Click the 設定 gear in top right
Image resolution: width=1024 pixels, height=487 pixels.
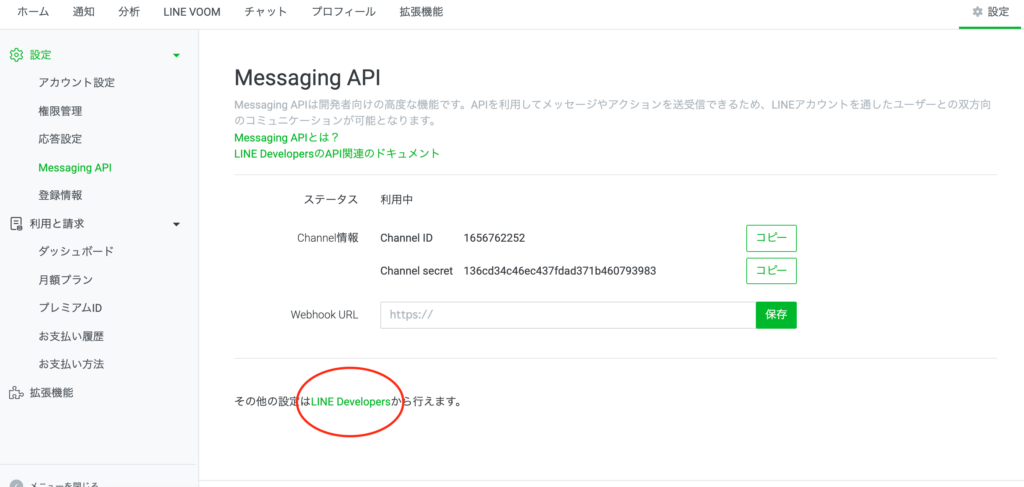click(991, 12)
